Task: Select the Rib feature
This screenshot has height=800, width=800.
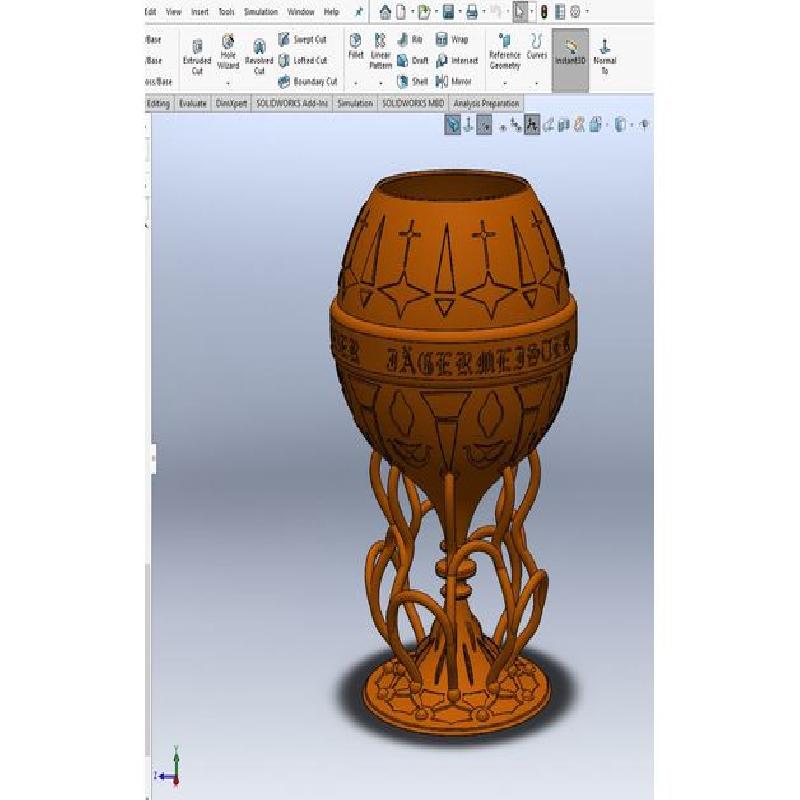Action: point(410,39)
